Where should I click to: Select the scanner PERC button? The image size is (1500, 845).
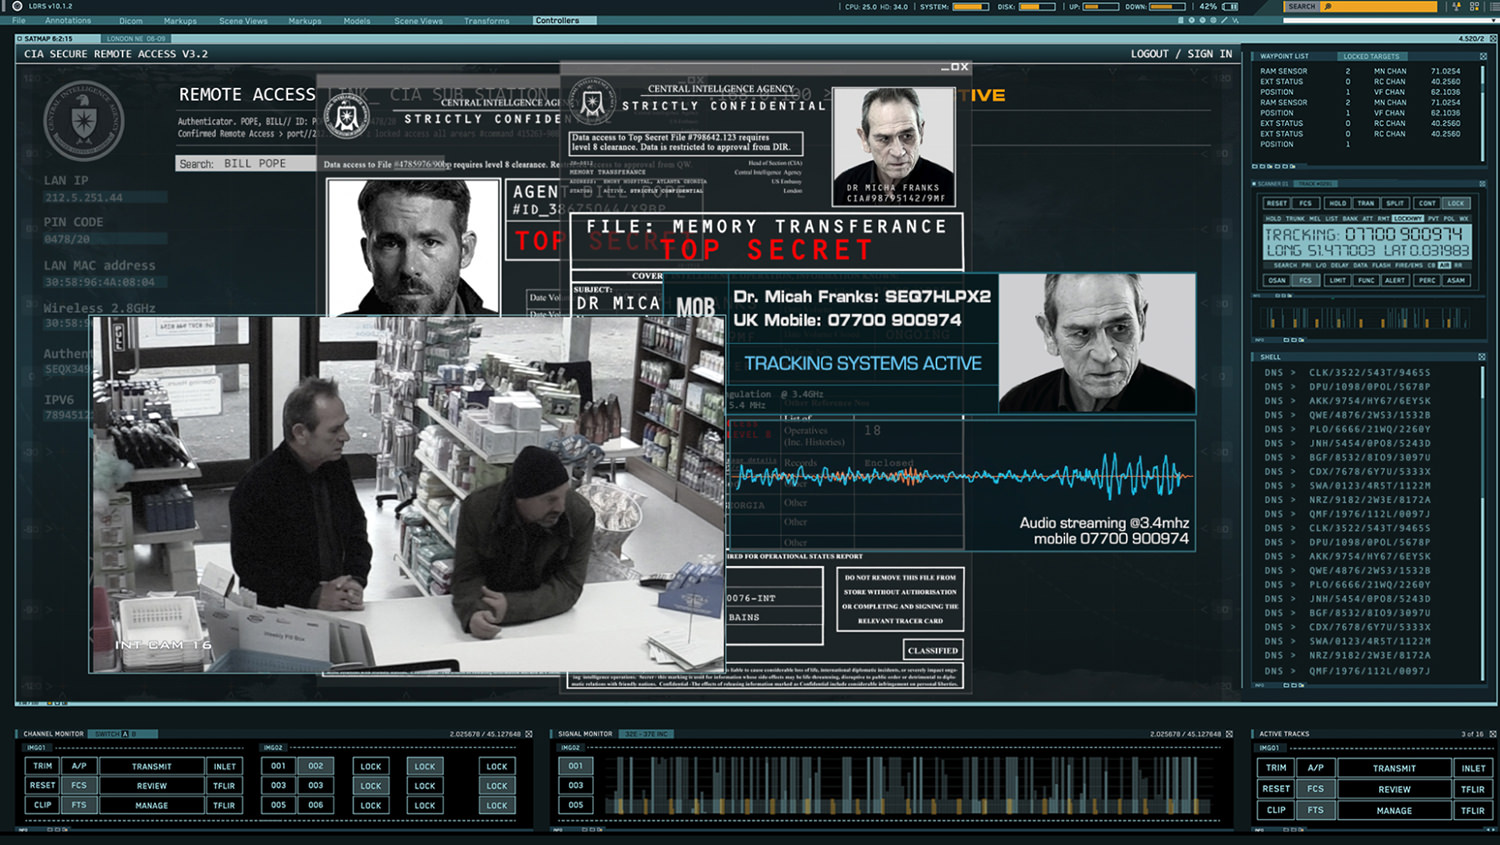pyautogui.click(x=1427, y=280)
